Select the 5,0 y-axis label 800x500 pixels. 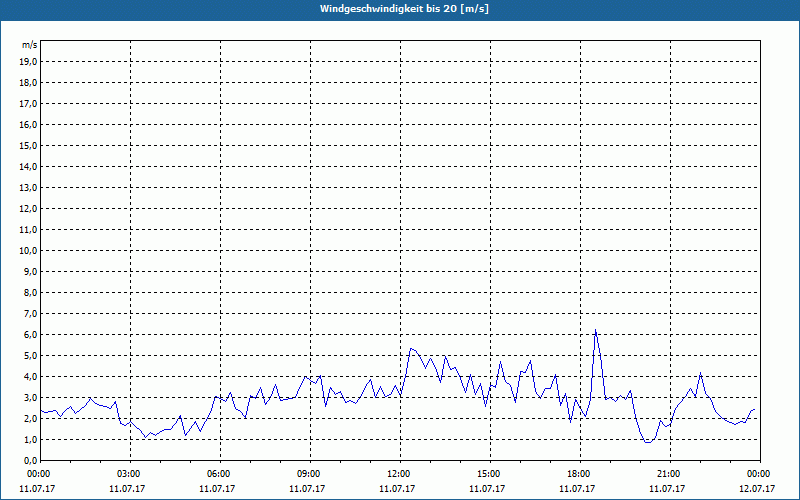click(x=31, y=356)
